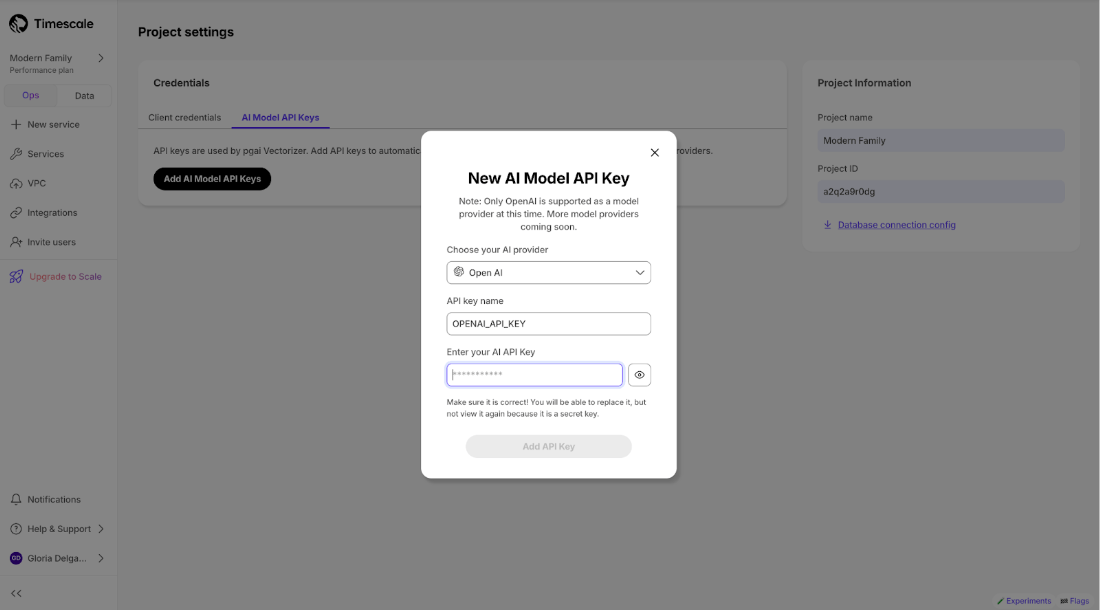Open Database connection config link

coord(896,225)
